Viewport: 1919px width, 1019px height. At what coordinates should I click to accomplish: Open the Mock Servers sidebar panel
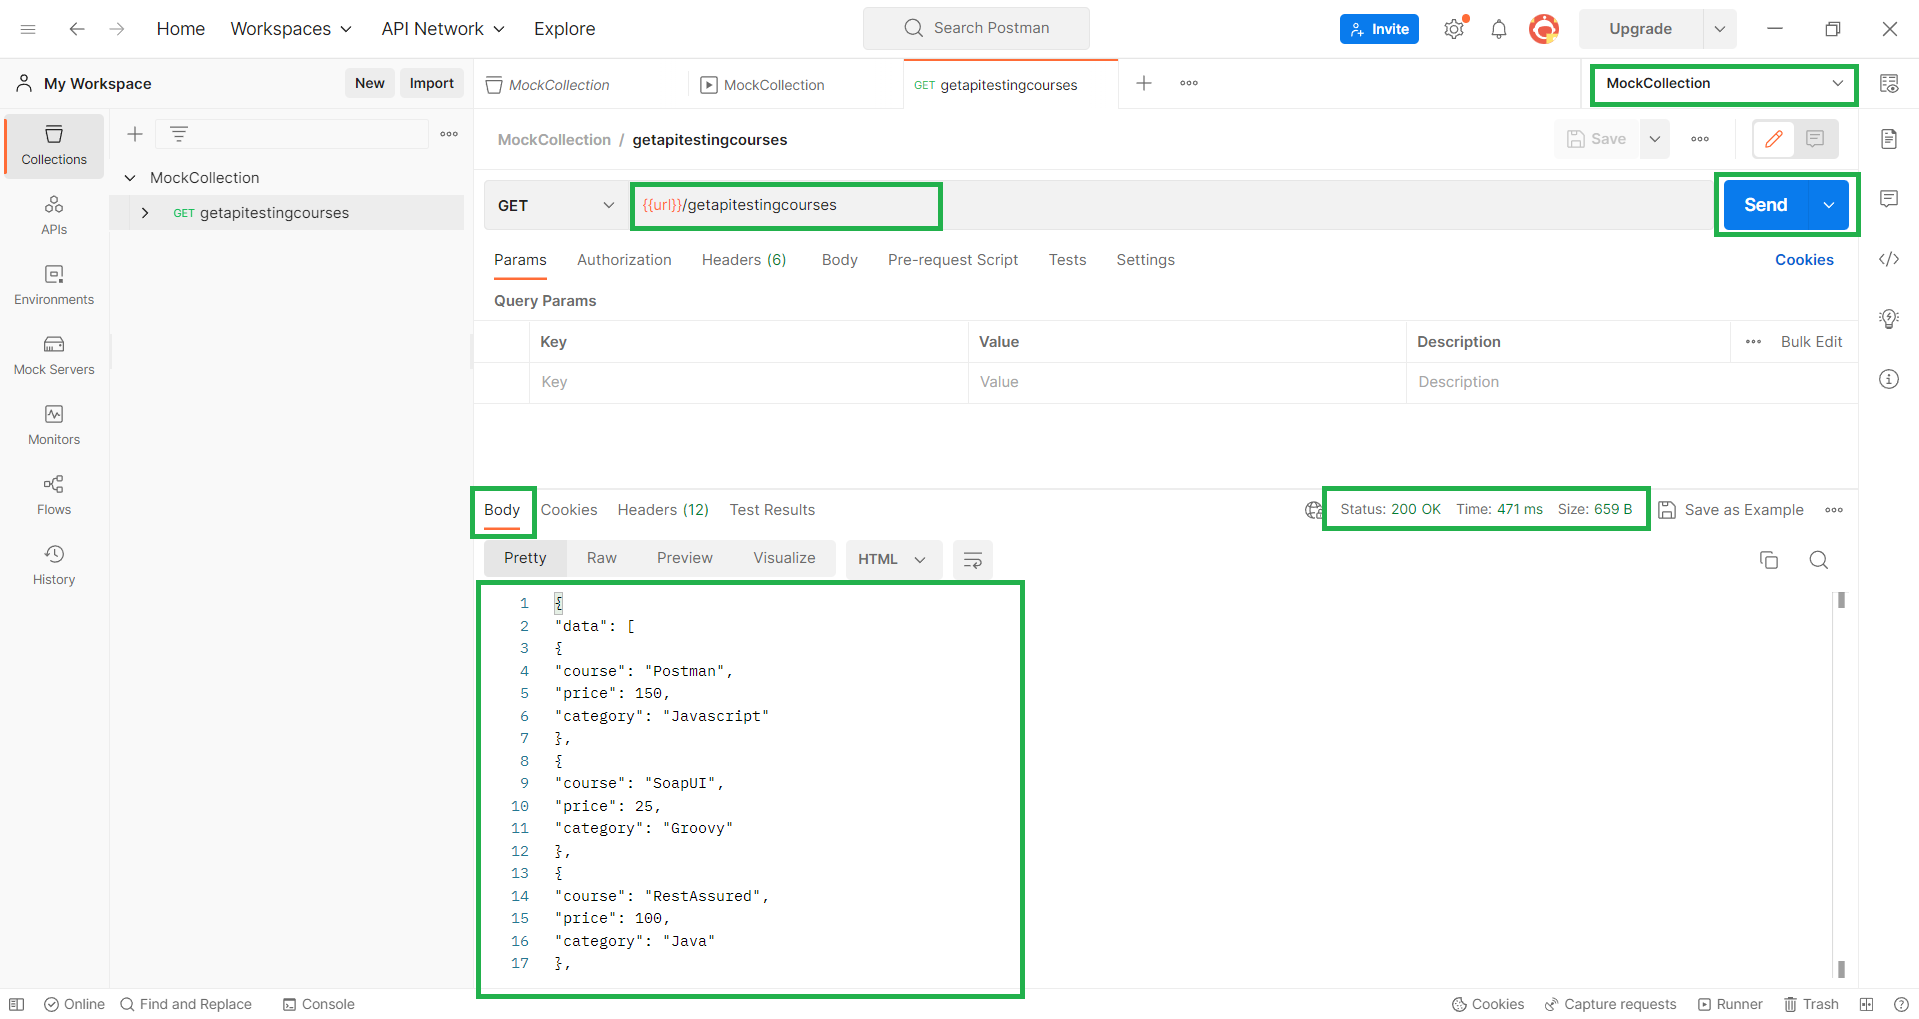(x=54, y=355)
